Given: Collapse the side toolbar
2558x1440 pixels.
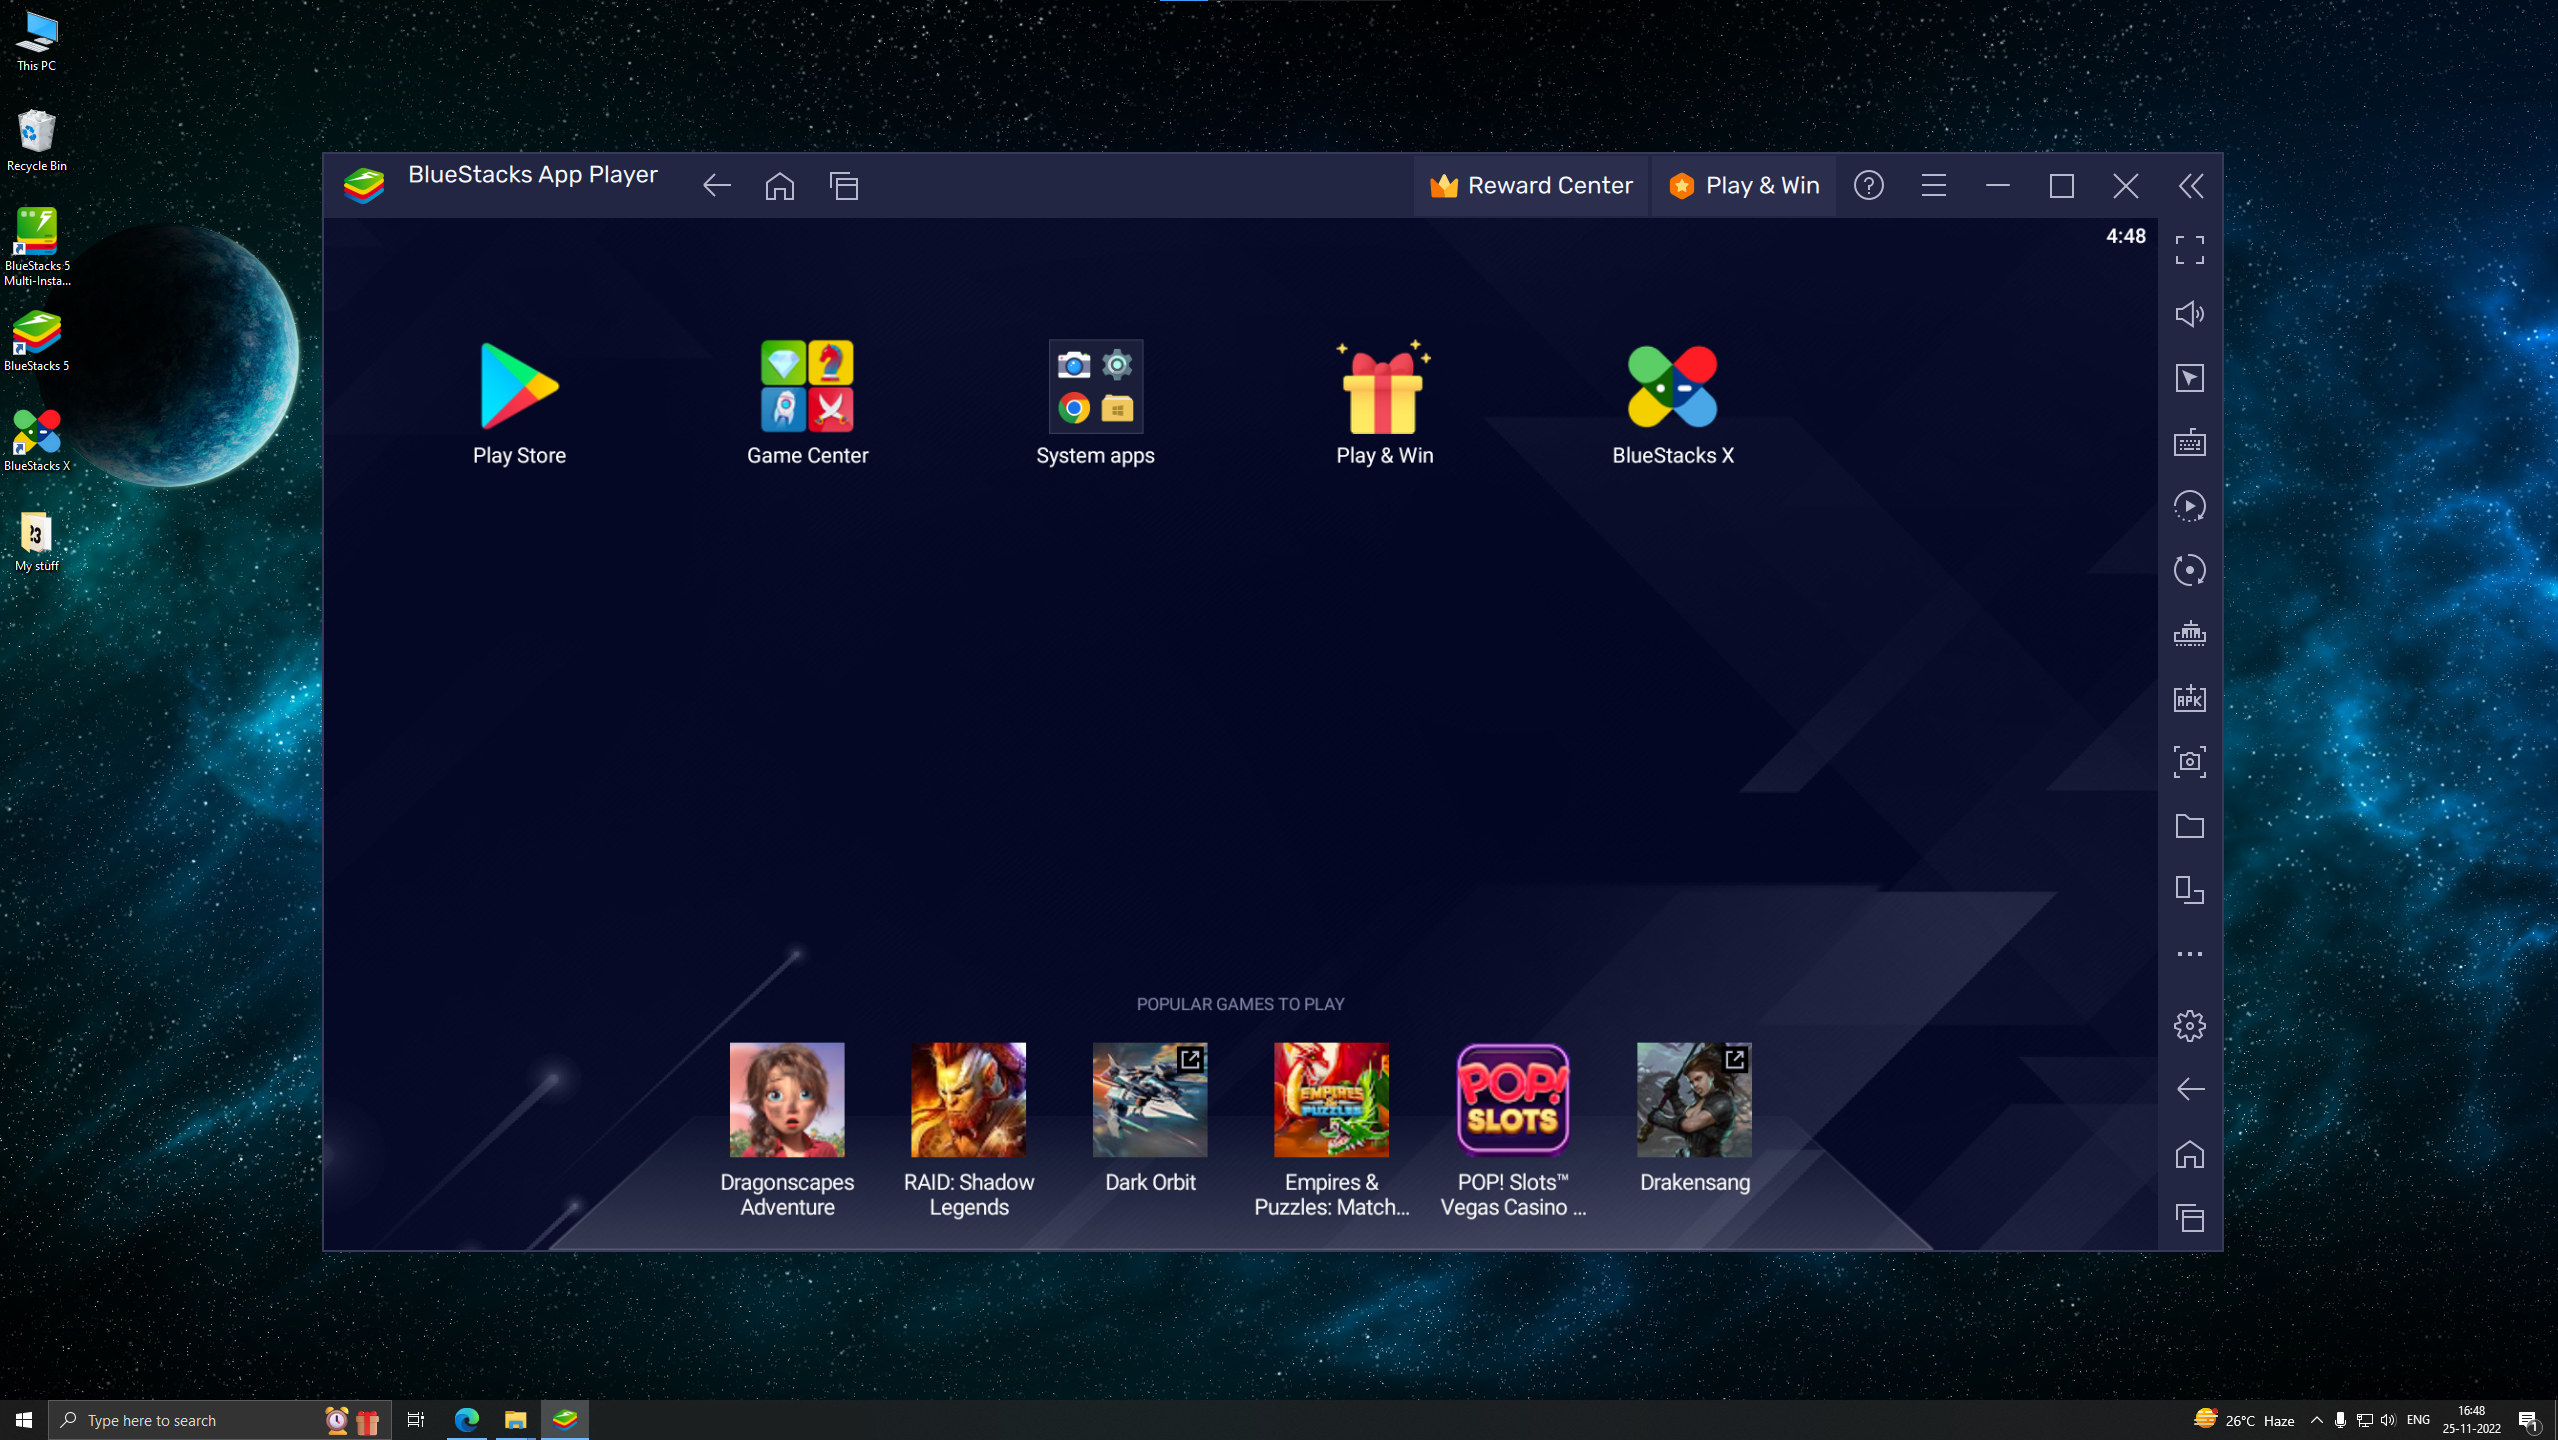Looking at the screenshot, I should 2190,186.
